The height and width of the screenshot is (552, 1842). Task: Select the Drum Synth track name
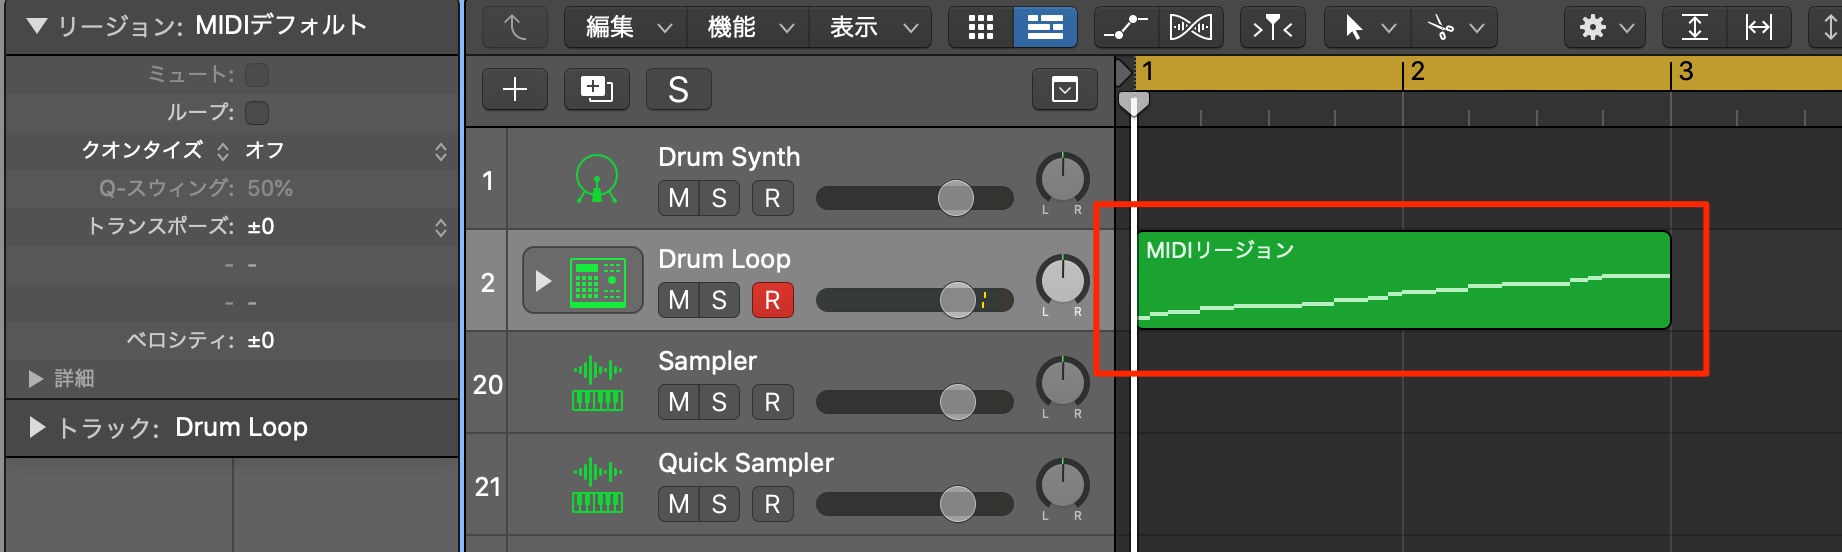[x=729, y=157]
